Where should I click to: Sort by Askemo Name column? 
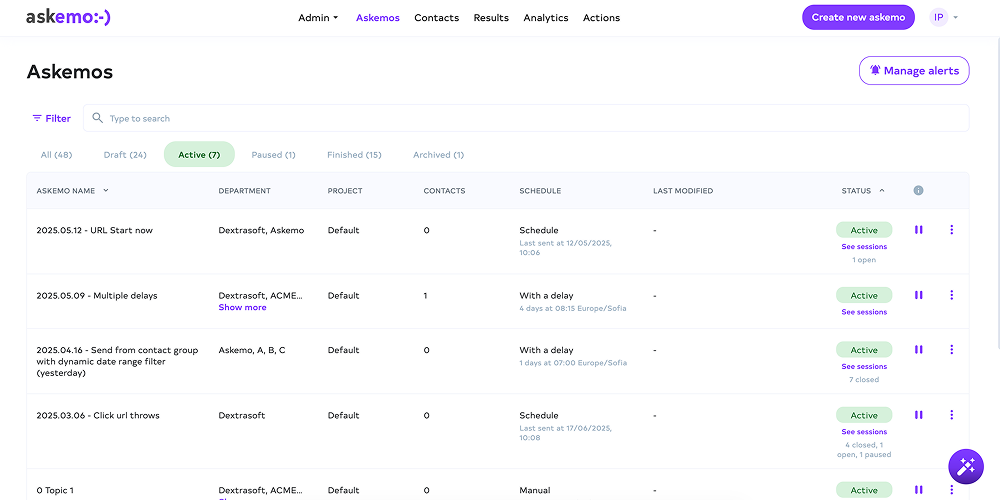click(x=72, y=191)
